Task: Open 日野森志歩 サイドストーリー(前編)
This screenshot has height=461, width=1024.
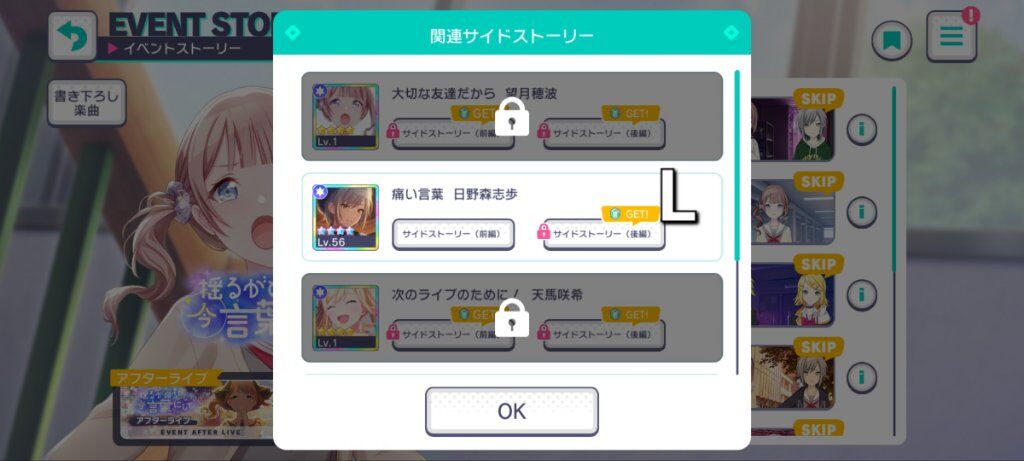Action: (x=453, y=234)
